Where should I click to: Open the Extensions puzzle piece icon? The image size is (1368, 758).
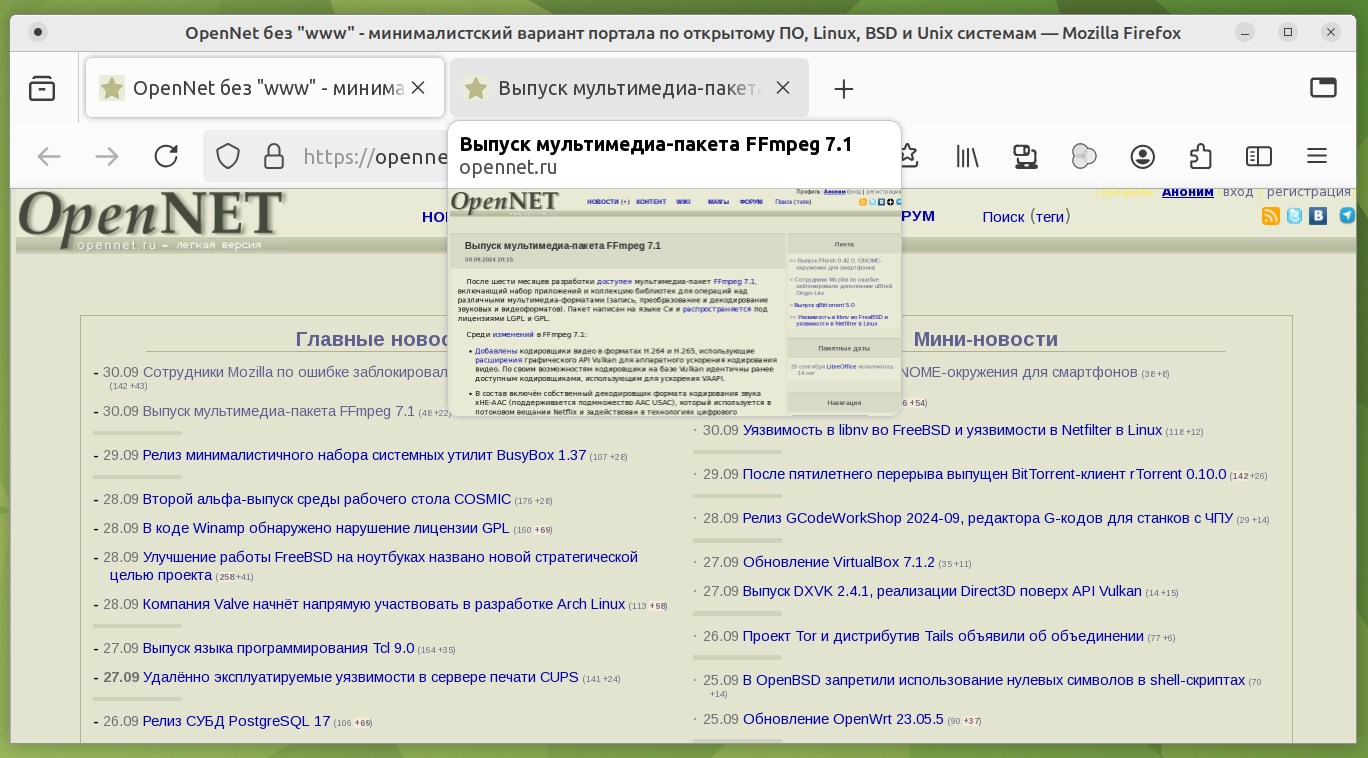tap(1201, 156)
